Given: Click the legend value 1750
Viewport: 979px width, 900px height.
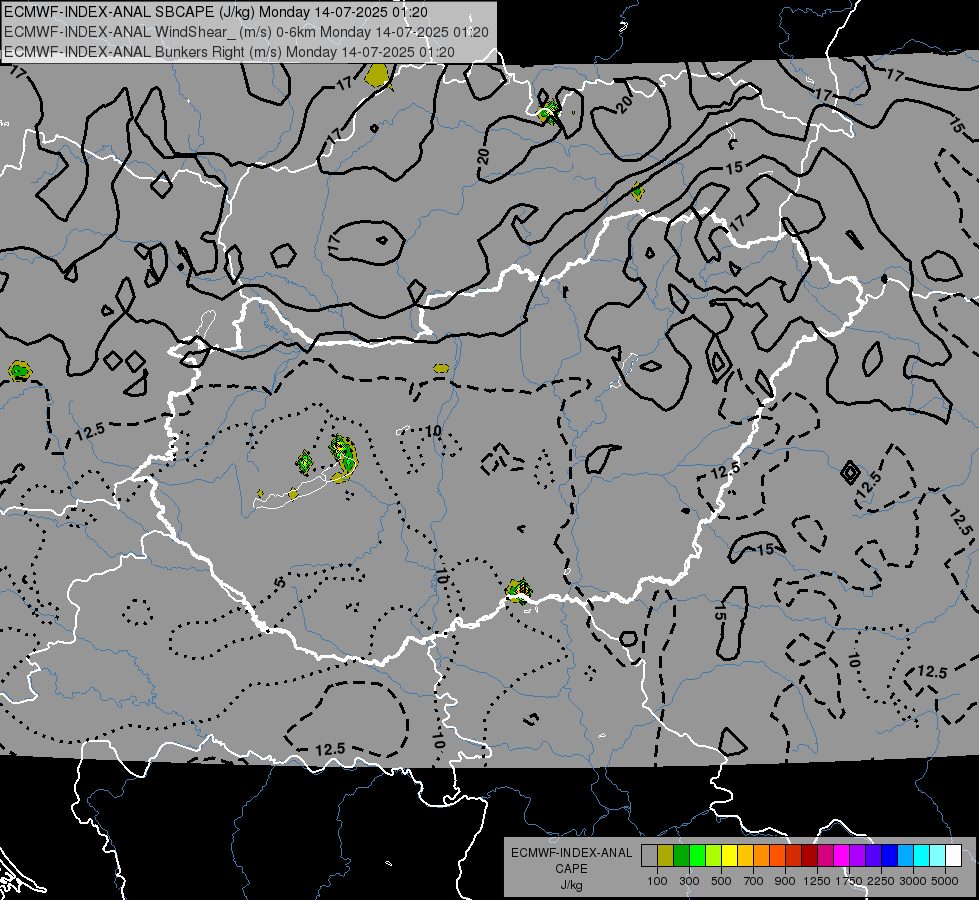Looking at the screenshot, I should [x=849, y=881].
